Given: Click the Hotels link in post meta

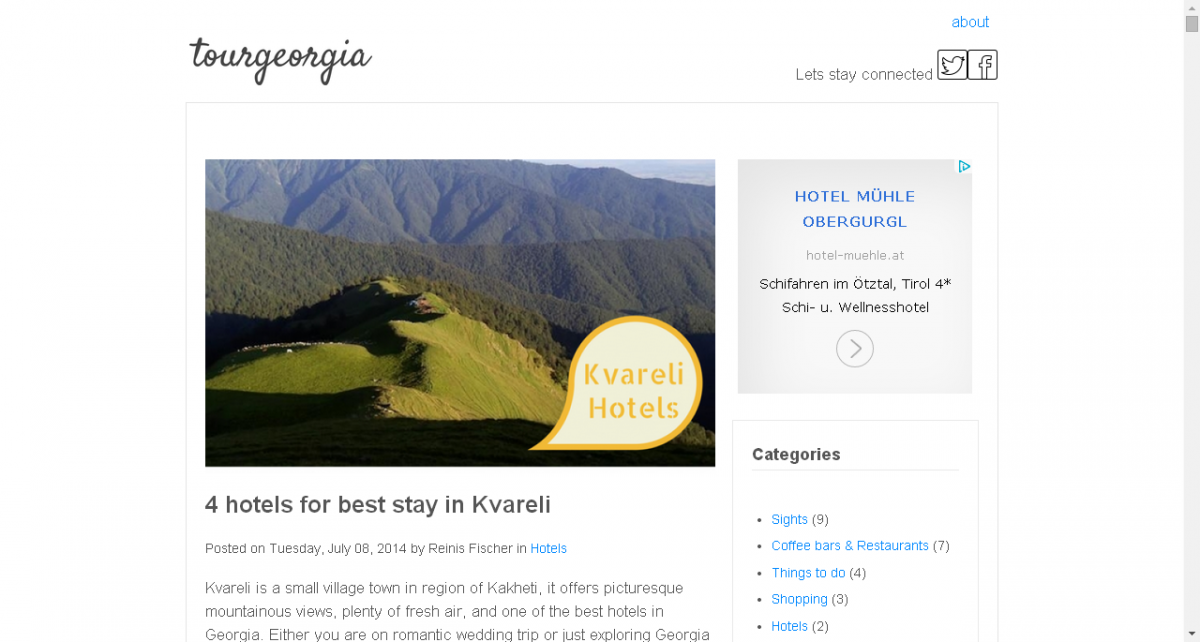Looking at the screenshot, I should [548, 548].
